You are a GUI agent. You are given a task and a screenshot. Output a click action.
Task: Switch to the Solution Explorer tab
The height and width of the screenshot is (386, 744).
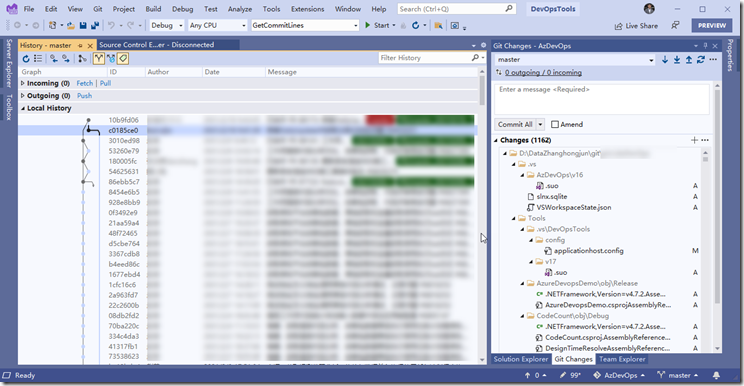[521, 359]
